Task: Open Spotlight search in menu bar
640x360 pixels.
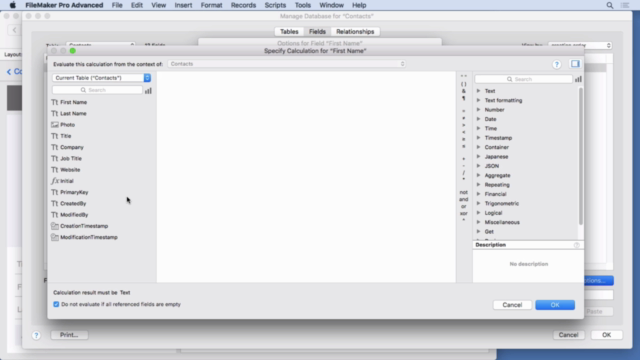Action: click(x=609, y=5)
